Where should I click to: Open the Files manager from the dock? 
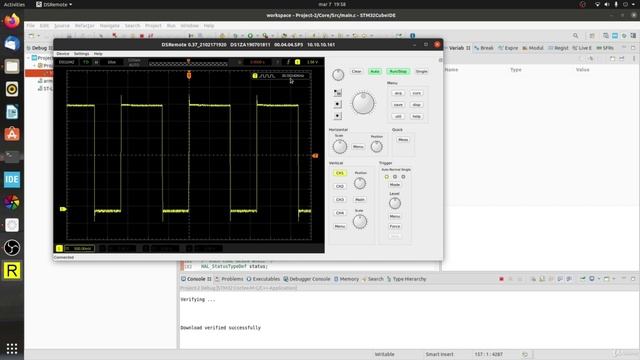12,66
